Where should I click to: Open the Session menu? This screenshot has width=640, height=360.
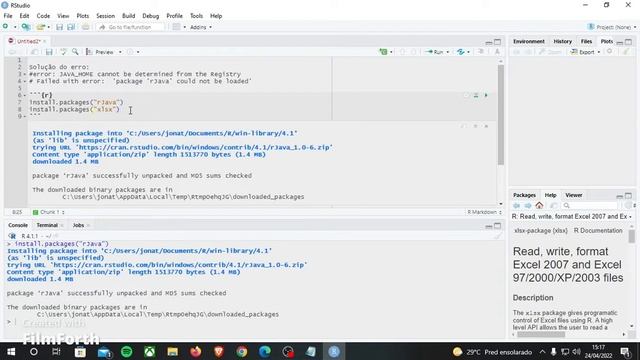105,16
